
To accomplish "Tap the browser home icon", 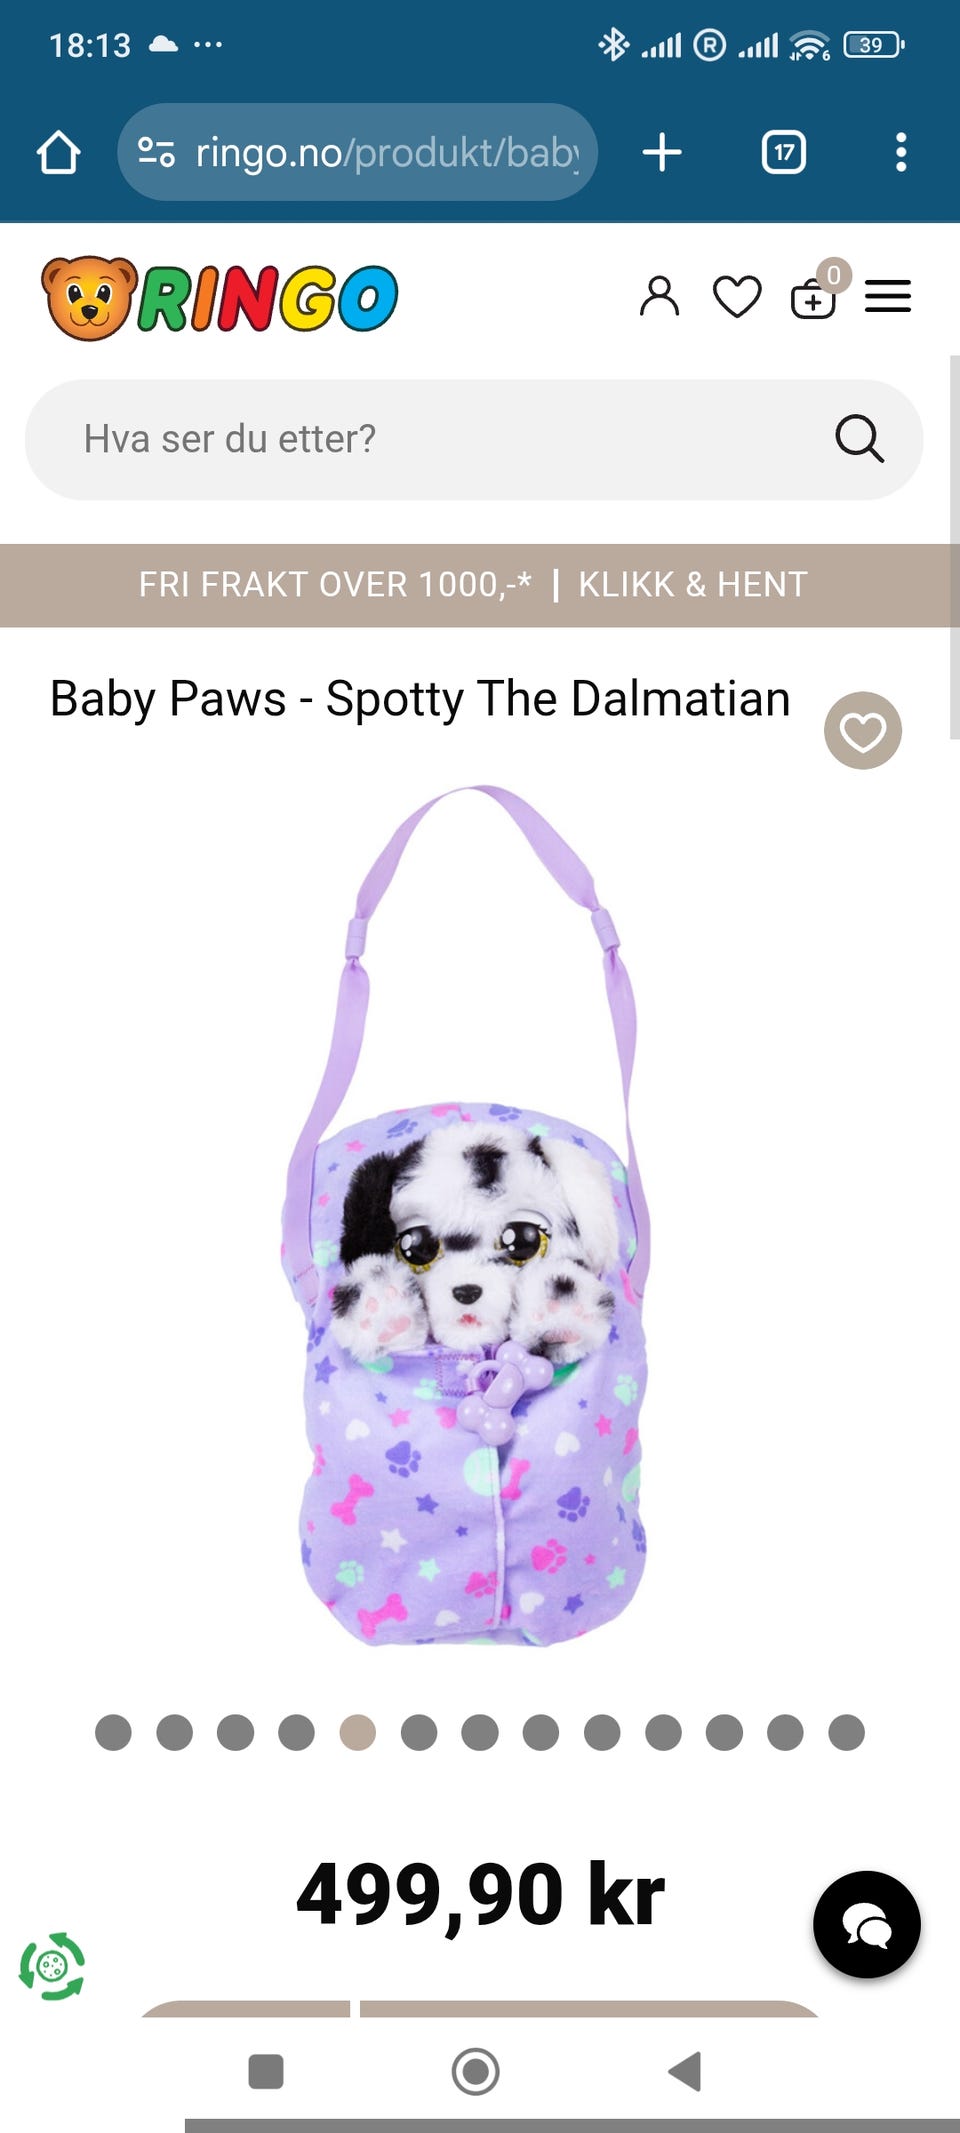I will point(58,153).
